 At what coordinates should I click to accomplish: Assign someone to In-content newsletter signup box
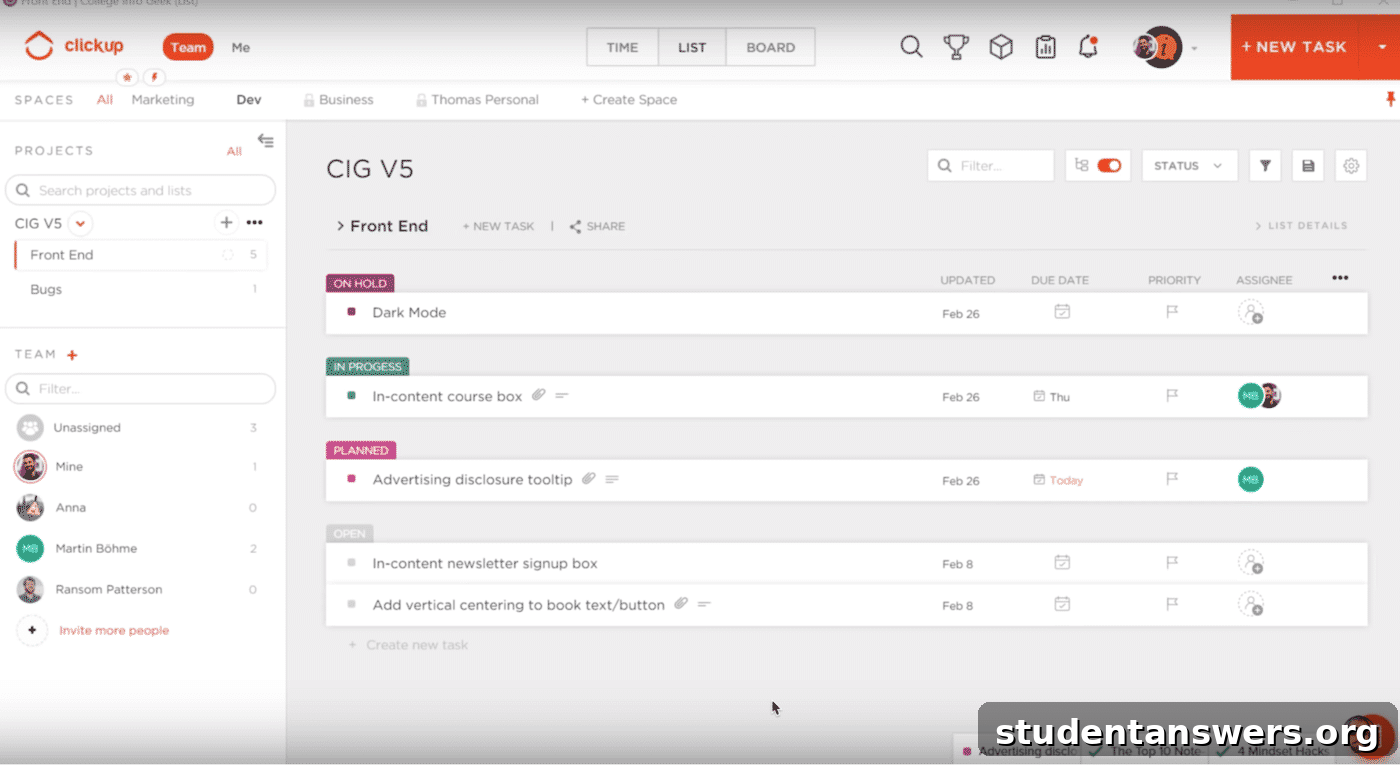coord(1250,563)
